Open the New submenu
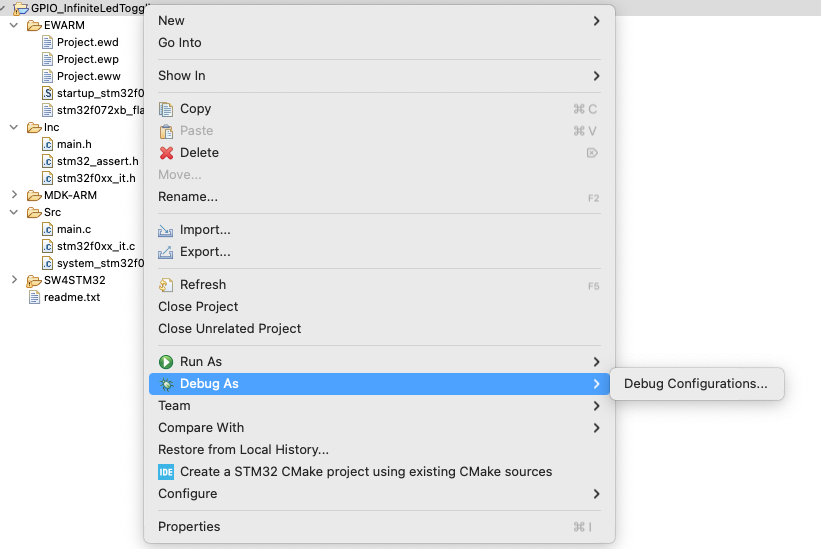 (380, 20)
